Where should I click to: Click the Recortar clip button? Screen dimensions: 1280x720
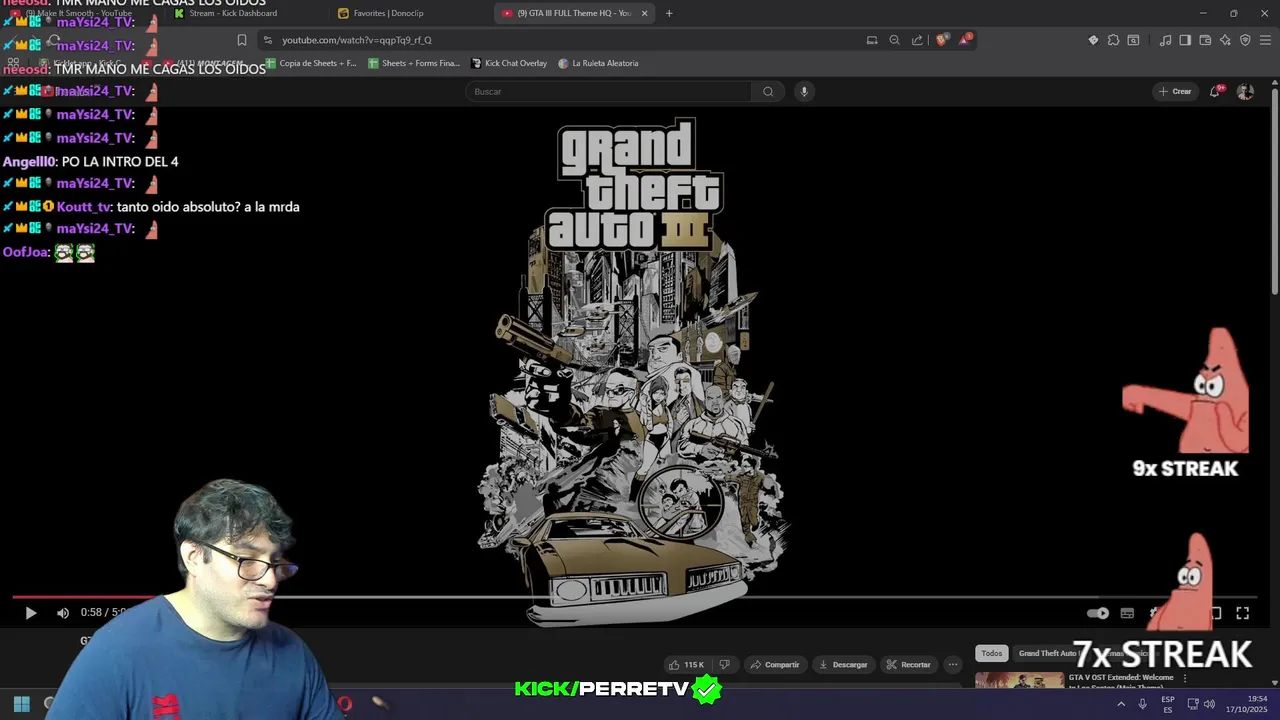click(x=908, y=664)
